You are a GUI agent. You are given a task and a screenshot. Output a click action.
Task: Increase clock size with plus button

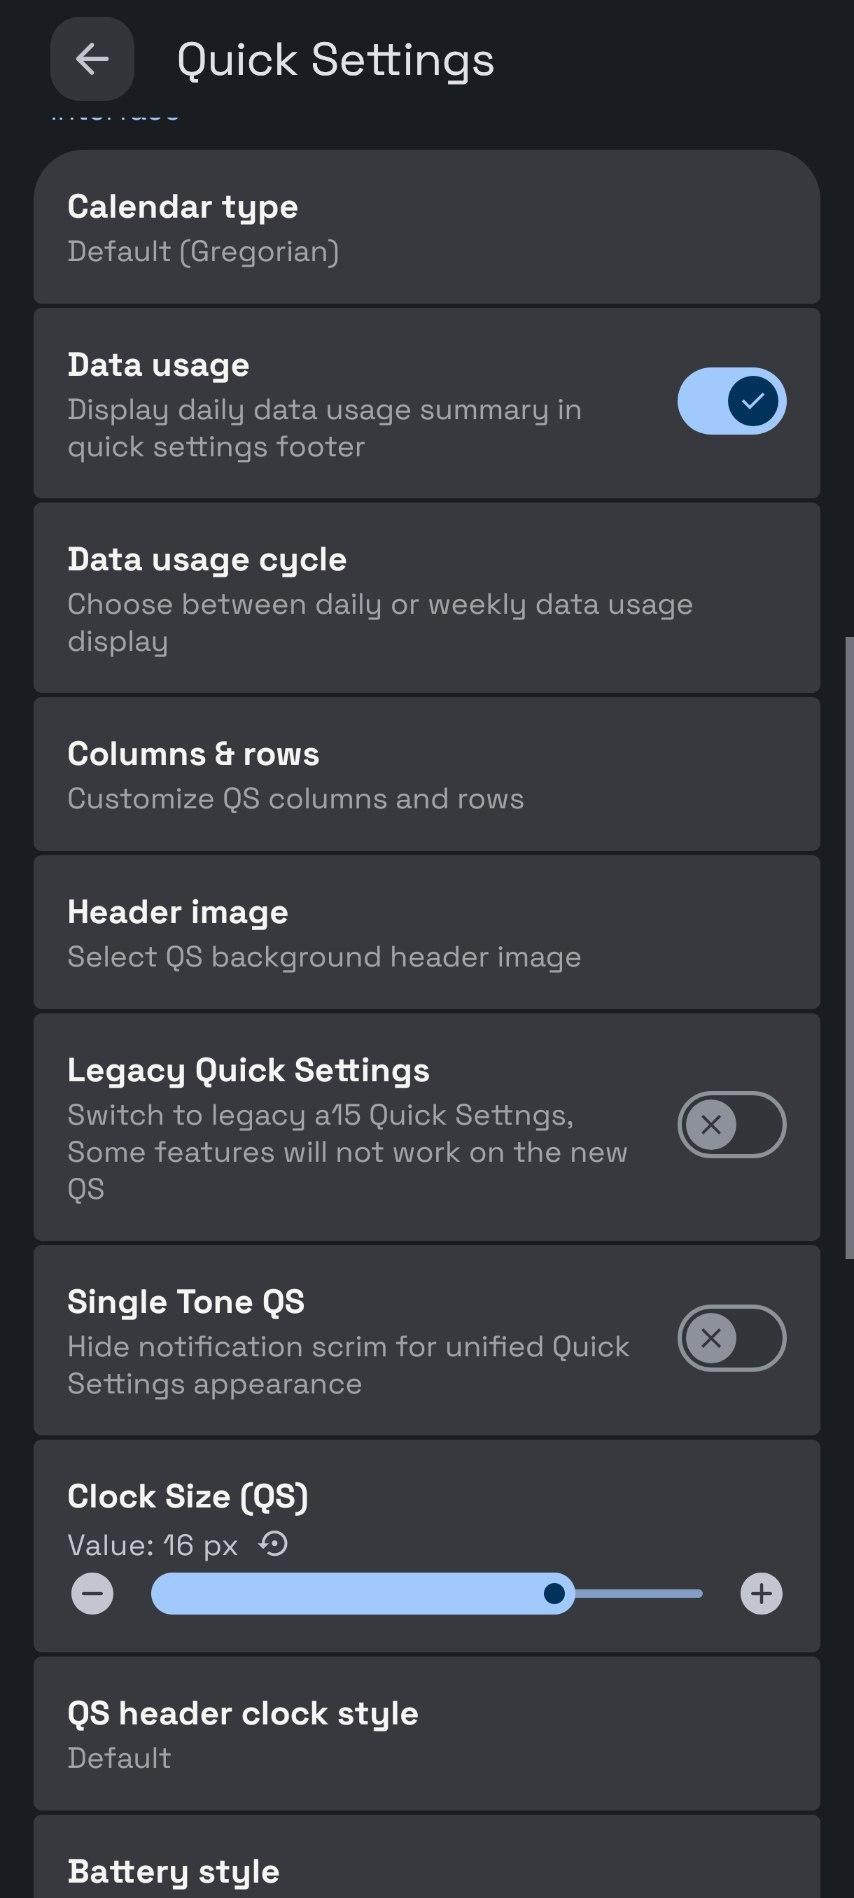click(x=761, y=1593)
